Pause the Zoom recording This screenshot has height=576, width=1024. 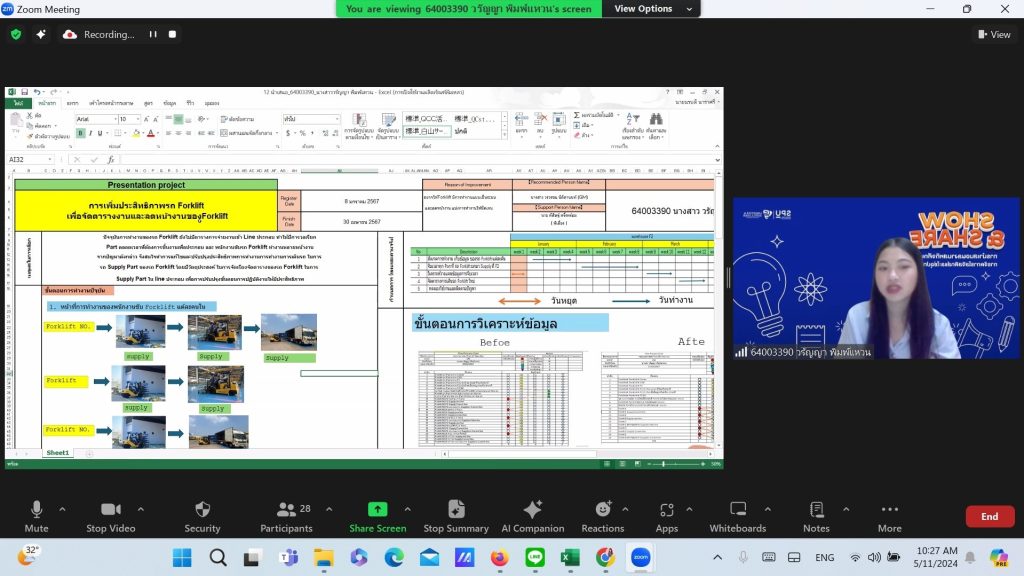tap(153, 34)
